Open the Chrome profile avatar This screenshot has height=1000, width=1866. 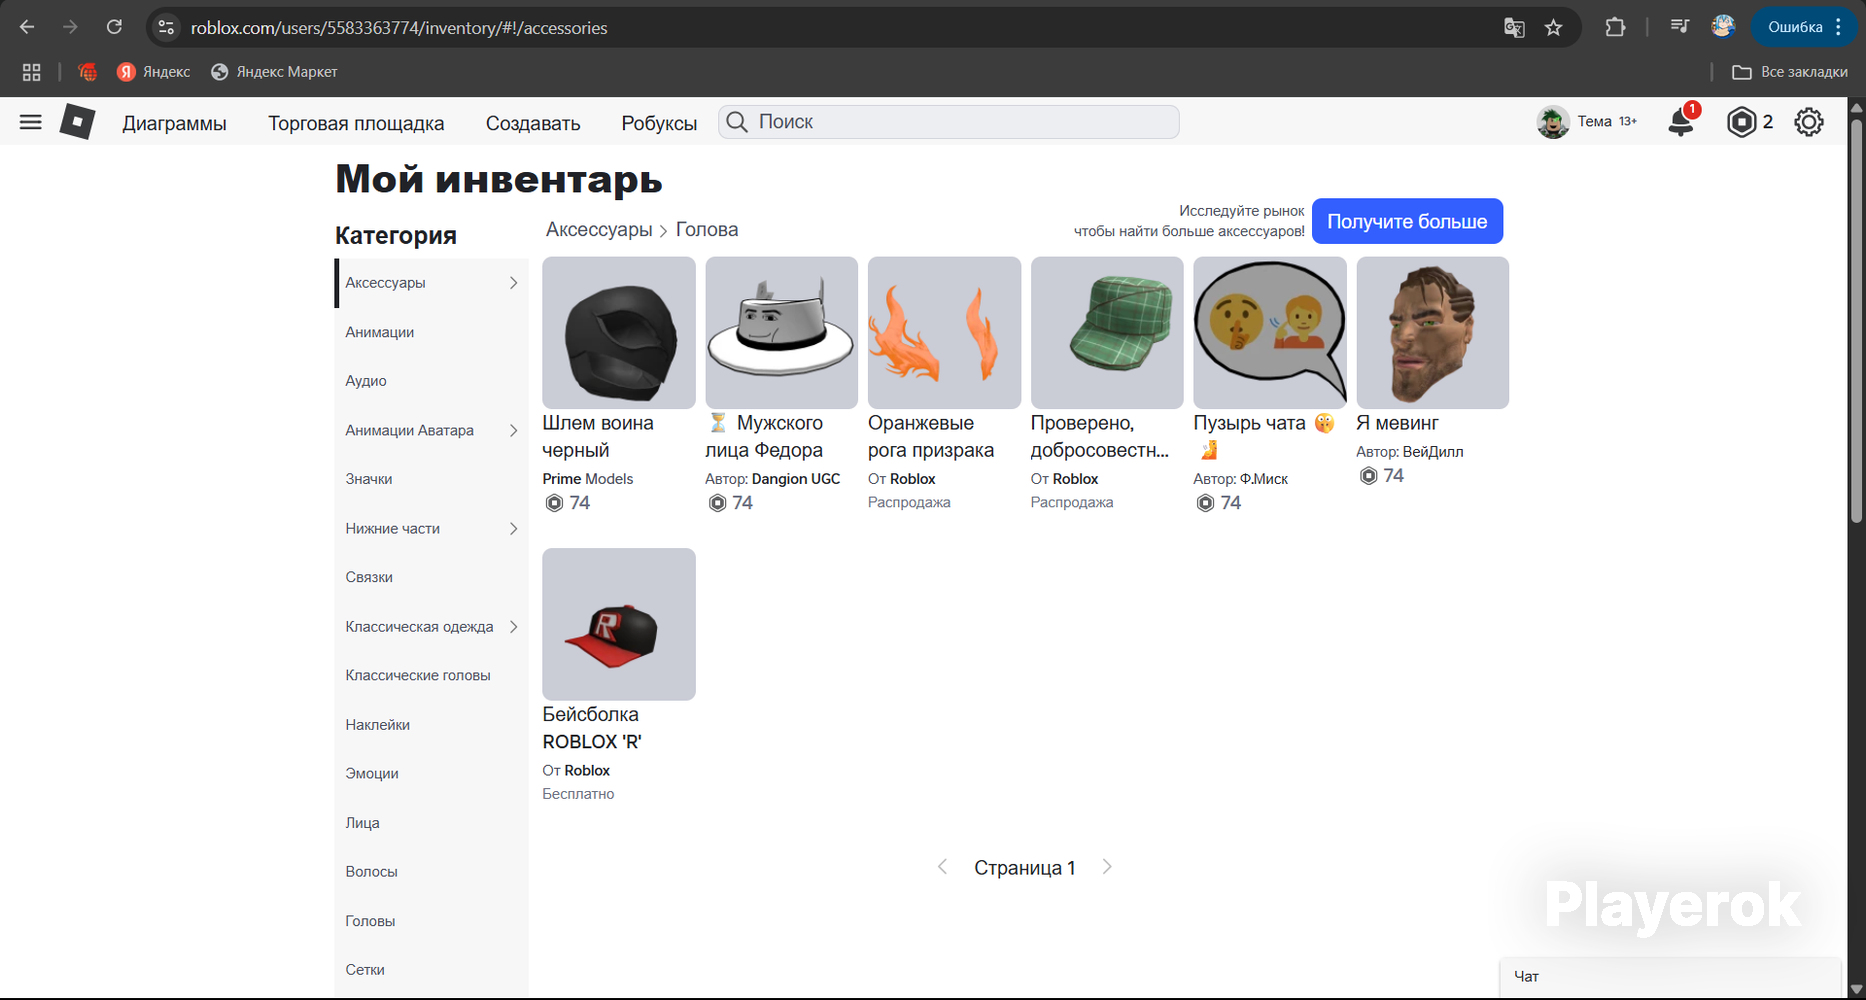1722,27
